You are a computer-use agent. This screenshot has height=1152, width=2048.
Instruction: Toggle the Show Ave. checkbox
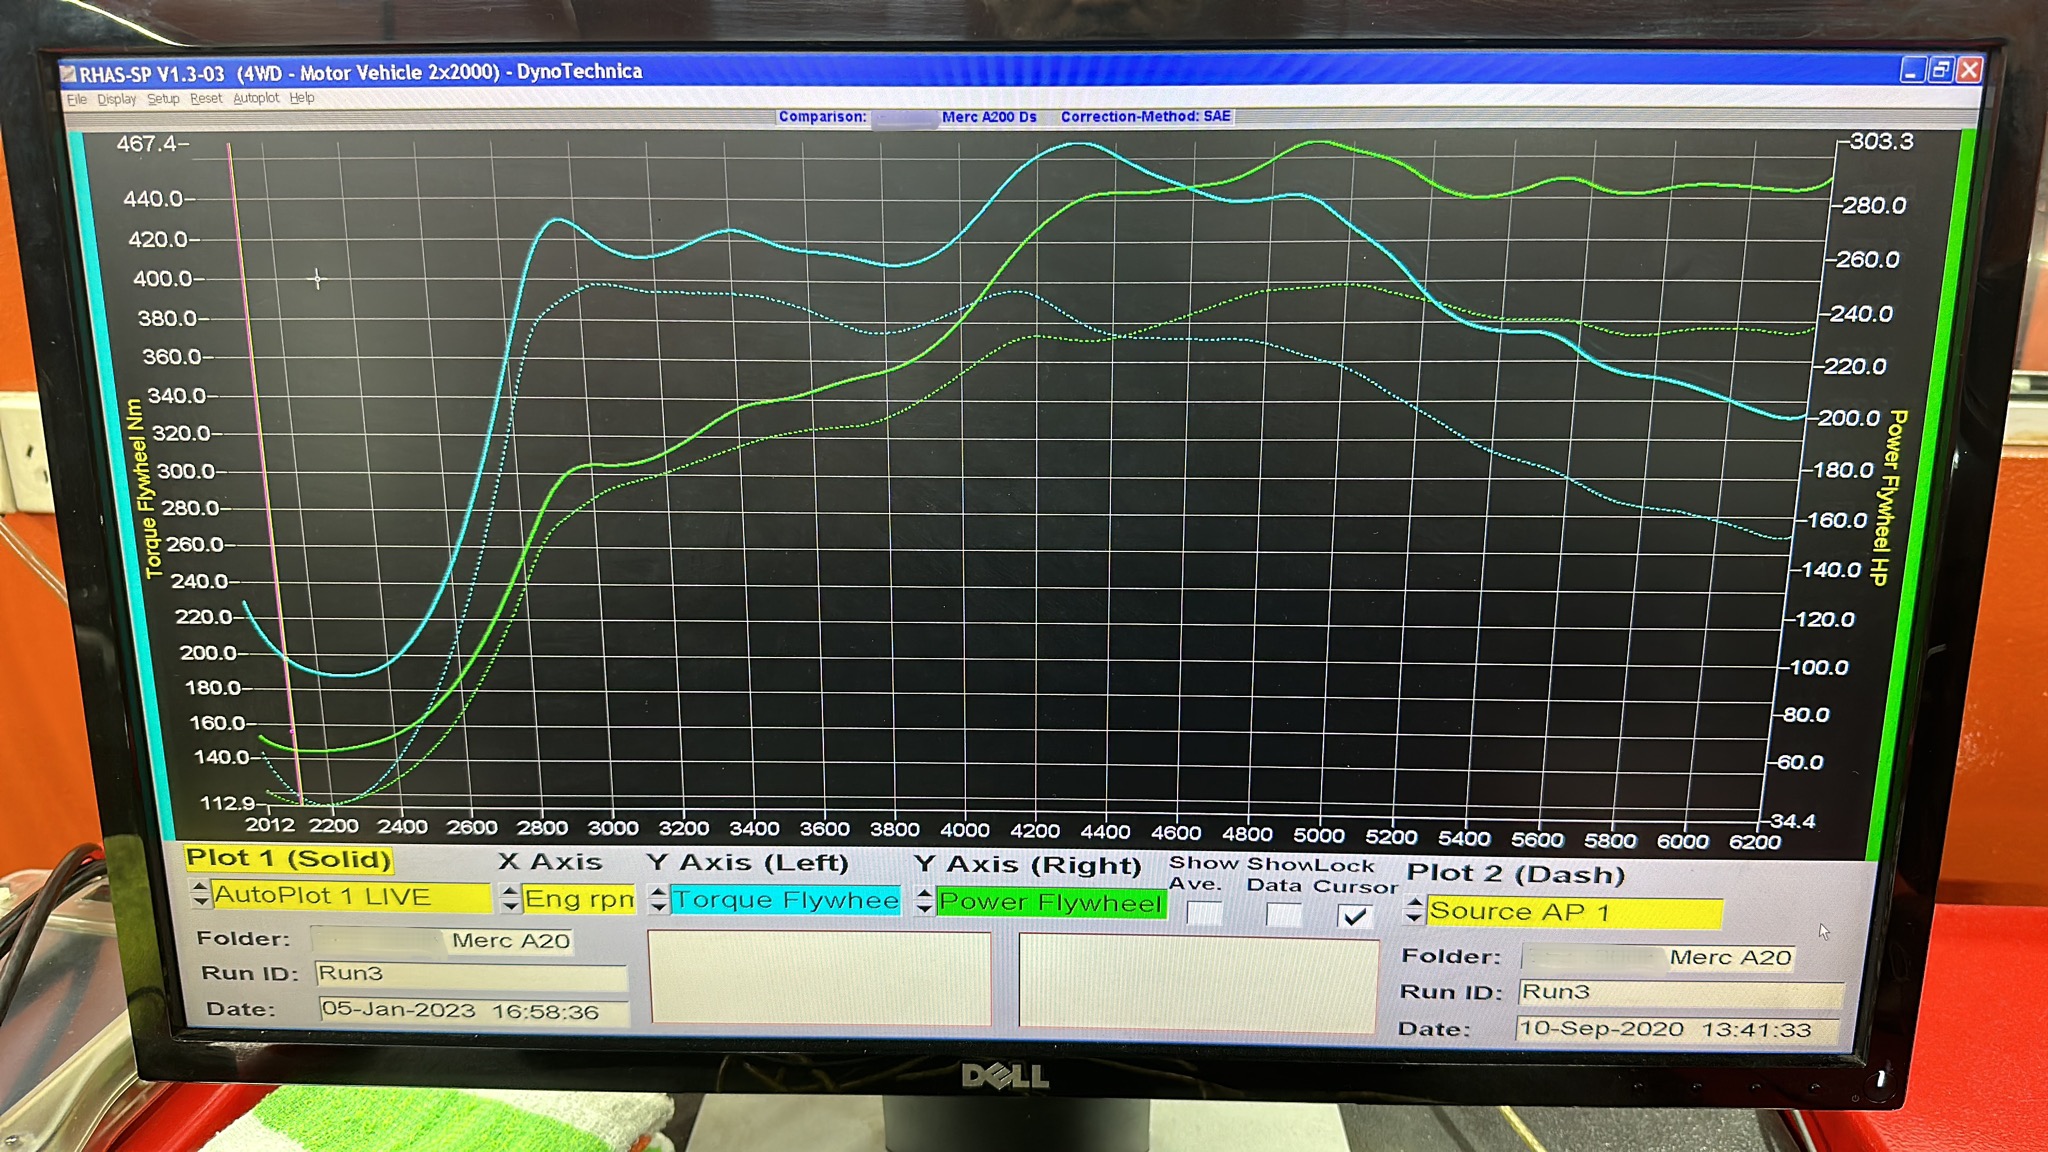click(x=1204, y=913)
